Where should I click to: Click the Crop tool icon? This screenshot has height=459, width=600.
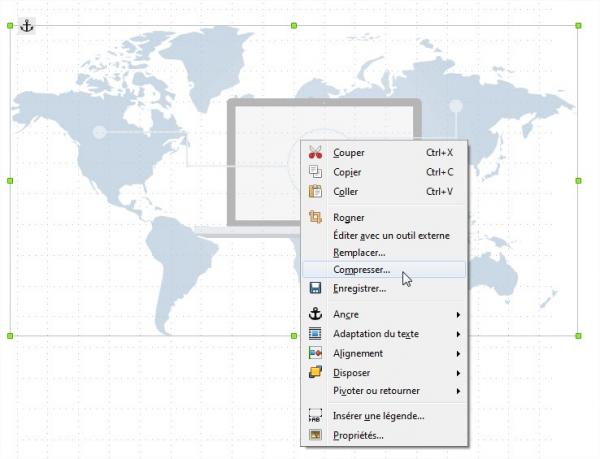click(x=315, y=217)
